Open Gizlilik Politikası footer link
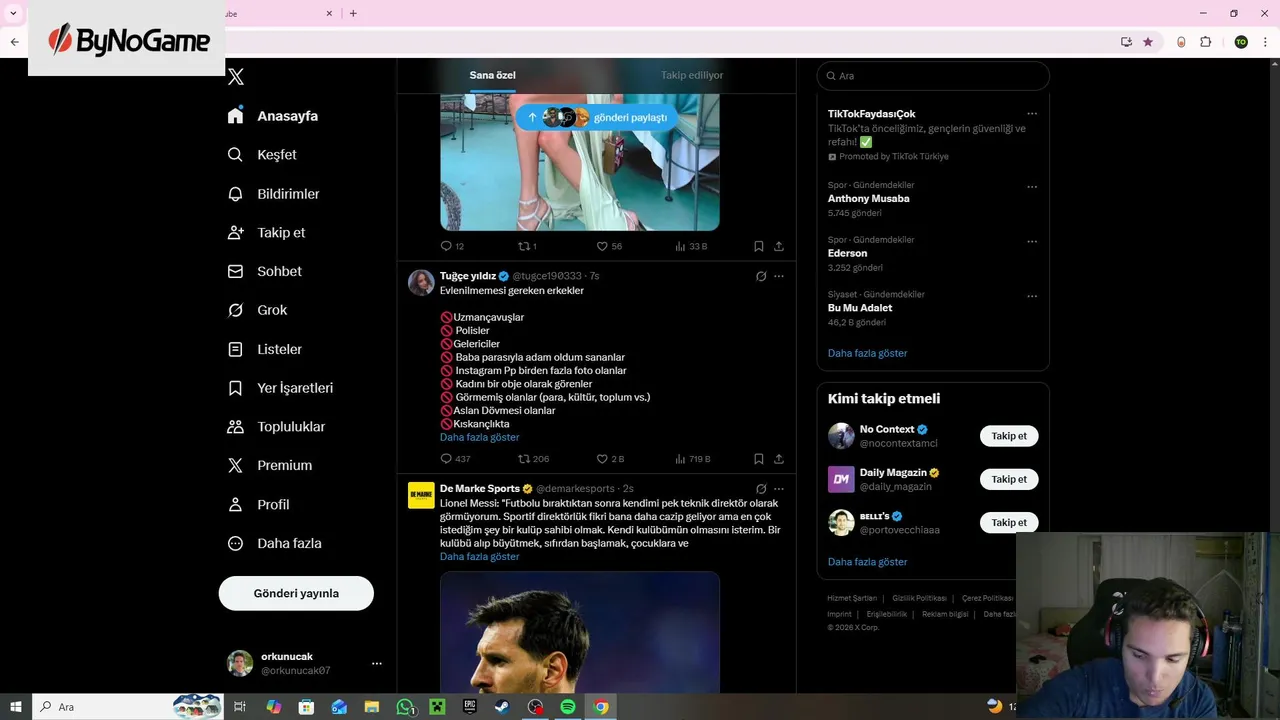This screenshot has width=1280, height=720. [919, 598]
